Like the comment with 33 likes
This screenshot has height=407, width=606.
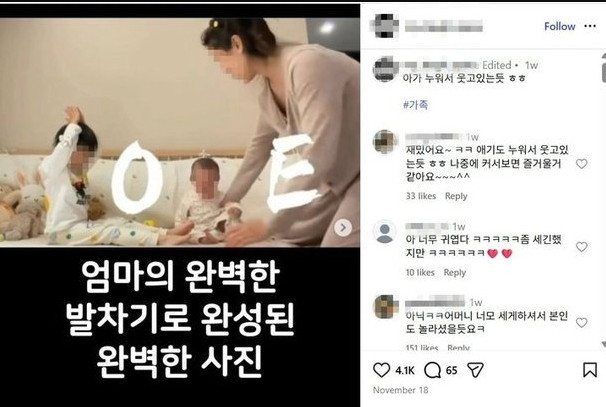coord(582,163)
